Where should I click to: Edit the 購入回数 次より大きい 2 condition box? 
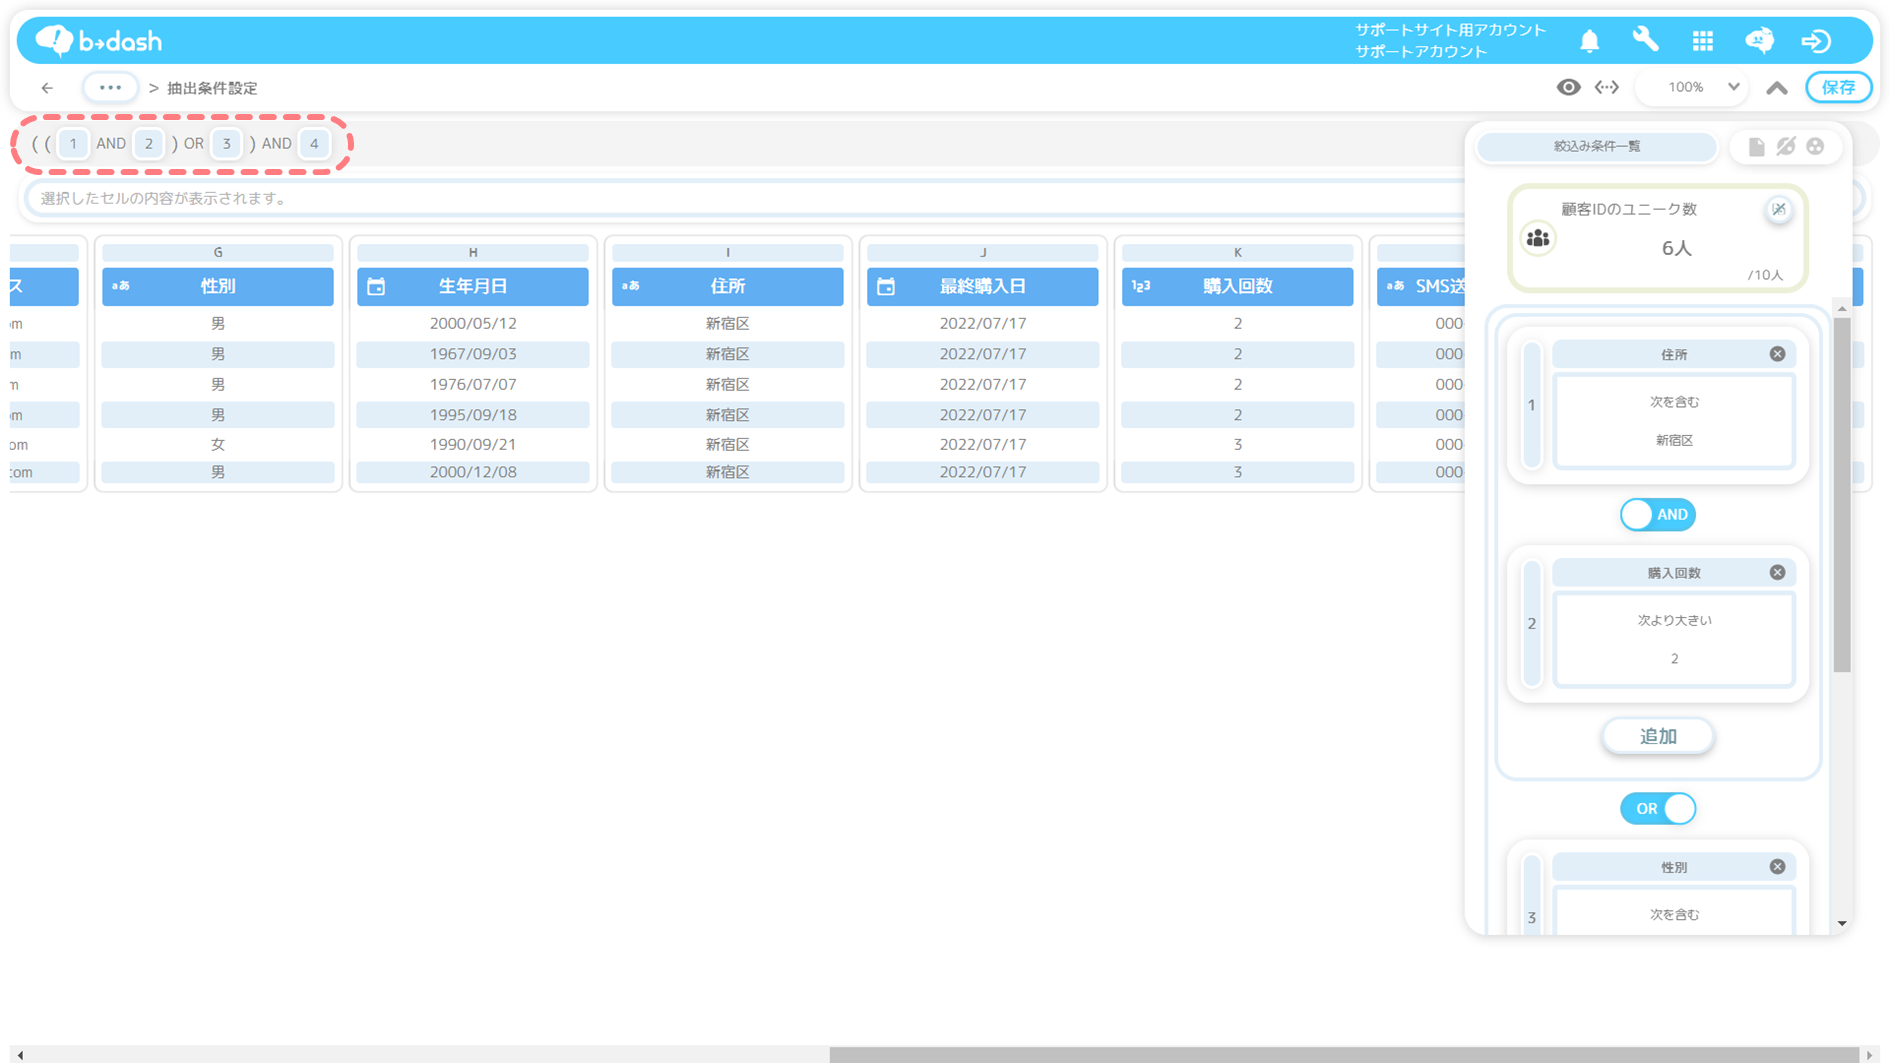1674,639
